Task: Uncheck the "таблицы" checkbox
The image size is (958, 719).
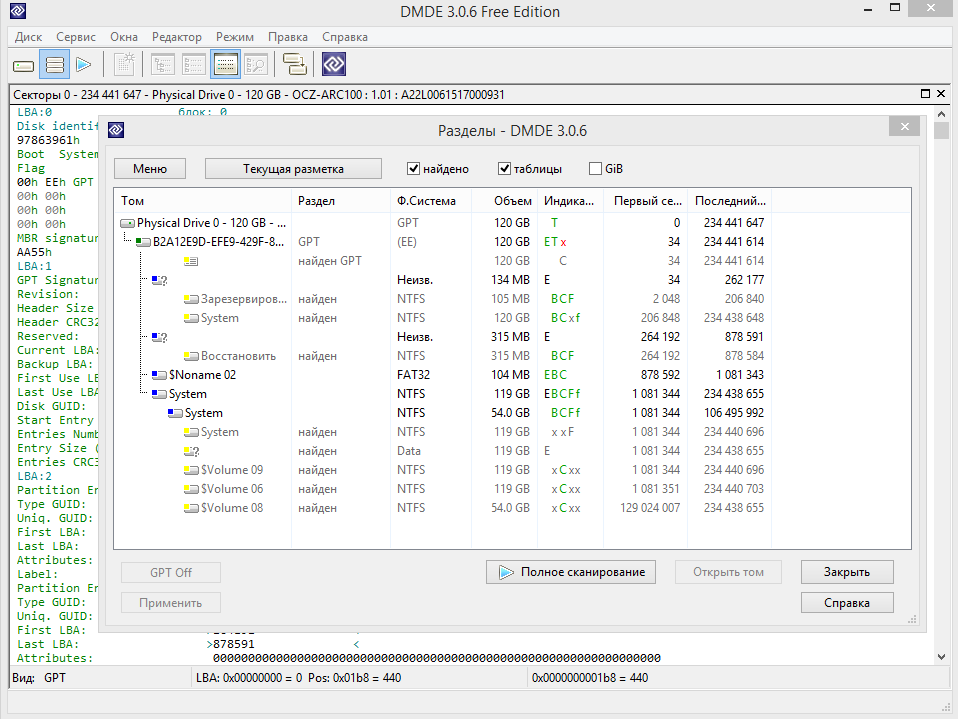Action: (x=505, y=169)
